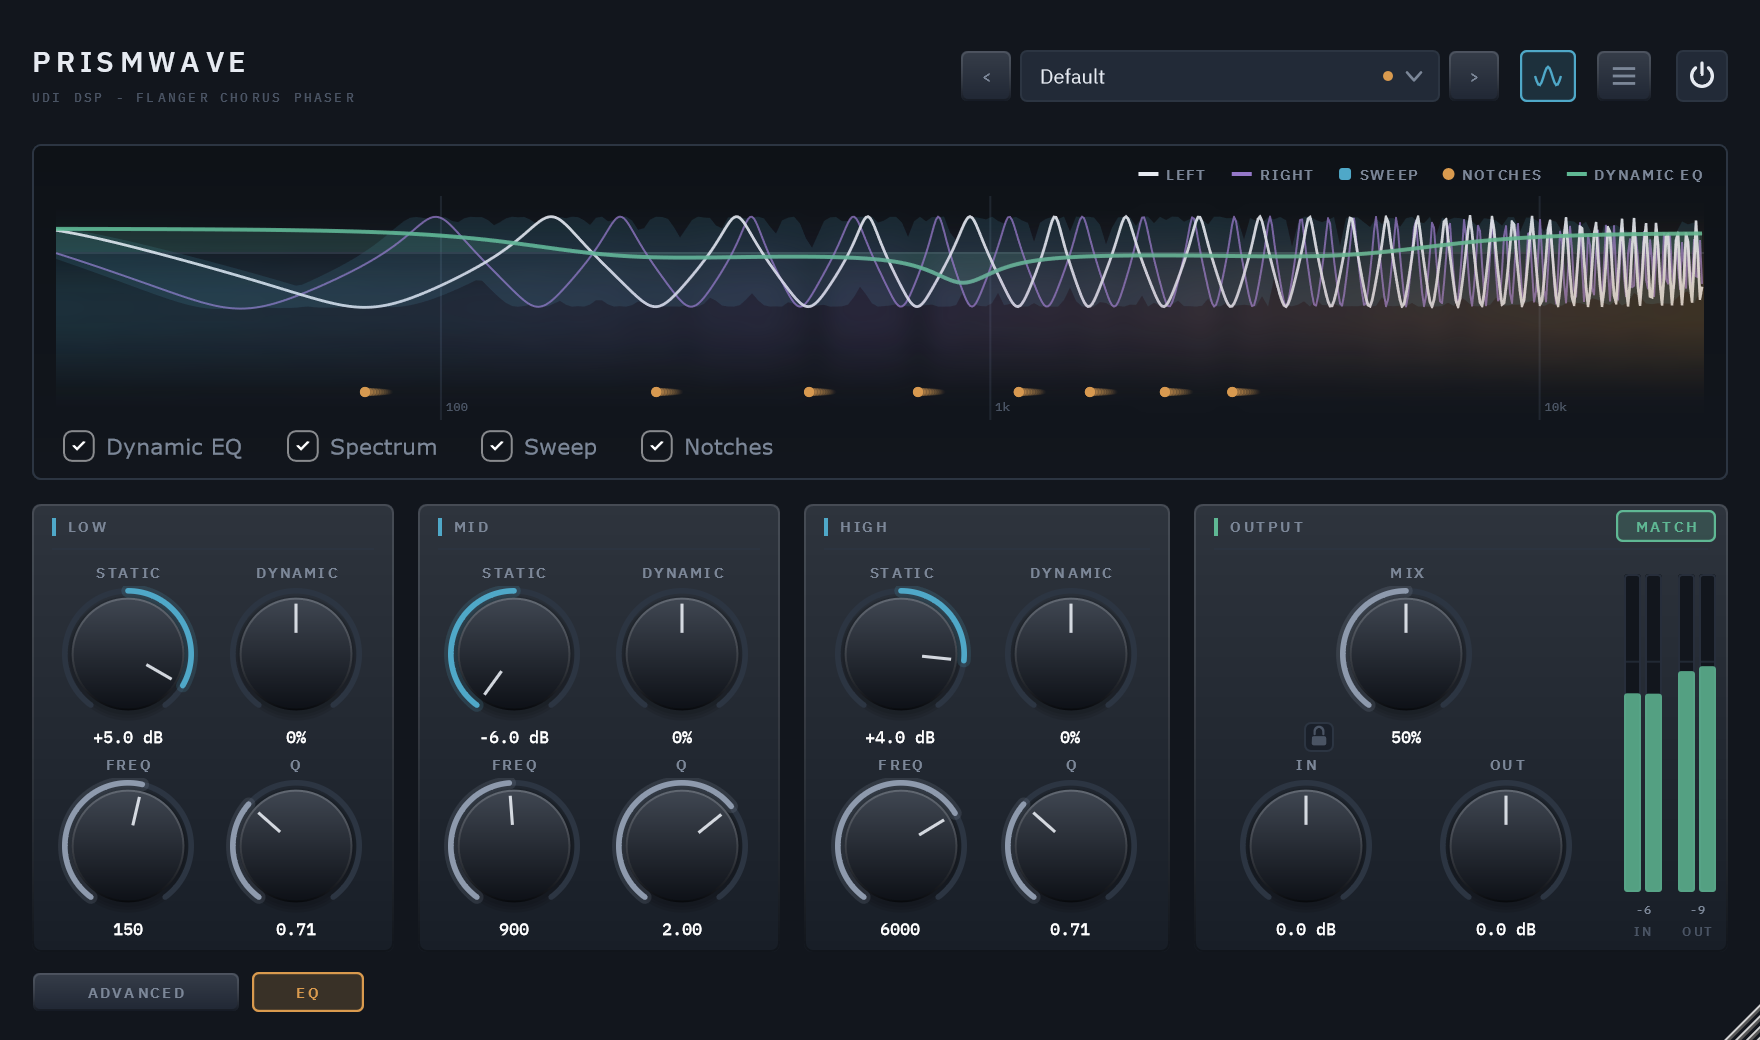1760x1040 pixels.
Task: Open the Default preset dropdown
Action: click(1229, 77)
